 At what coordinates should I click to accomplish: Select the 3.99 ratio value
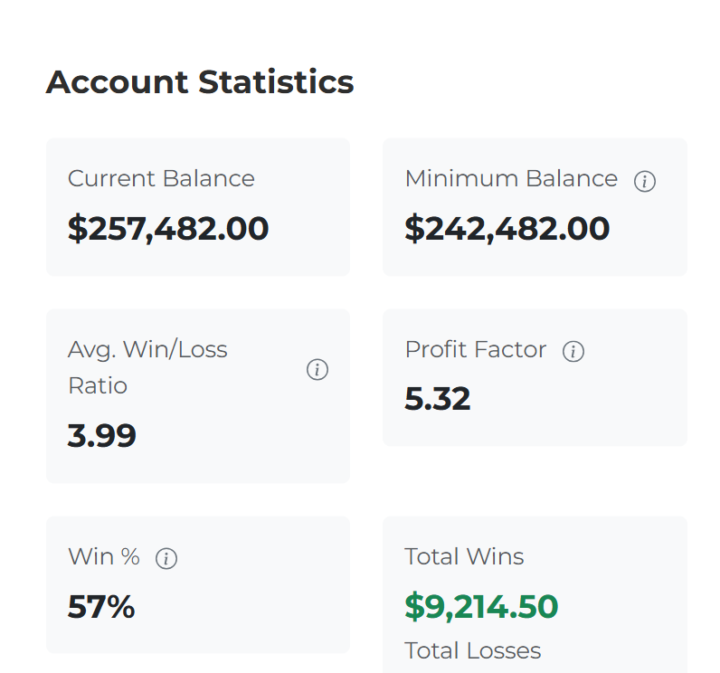(x=102, y=436)
